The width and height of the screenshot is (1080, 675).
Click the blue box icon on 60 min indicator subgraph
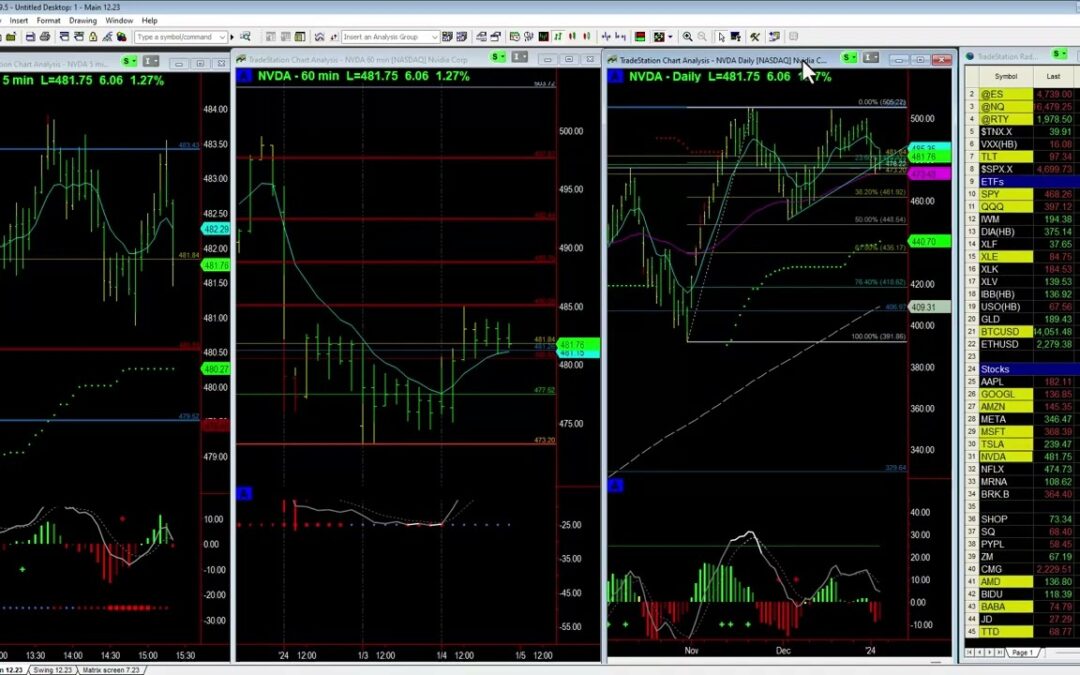pyautogui.click(x=244, y=493)
